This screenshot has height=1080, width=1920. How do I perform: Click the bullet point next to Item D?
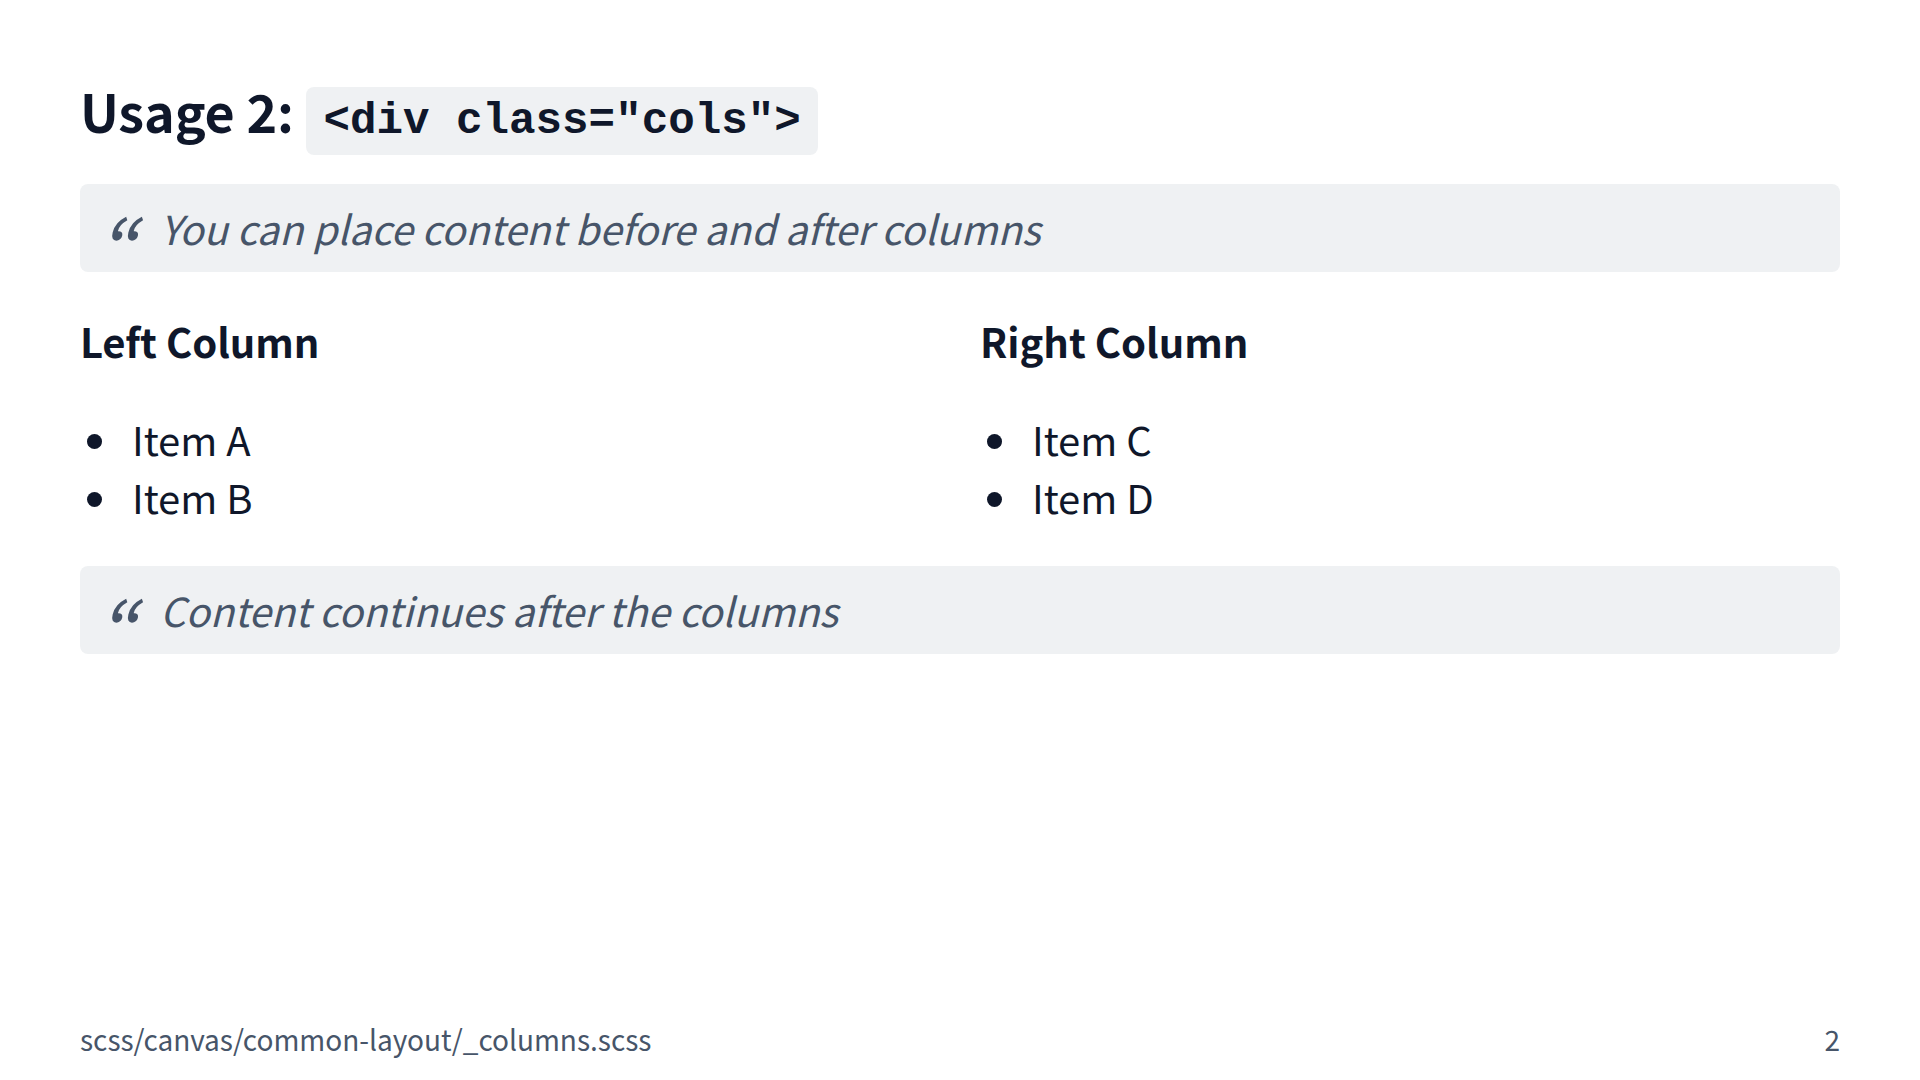tap(994, 500)
